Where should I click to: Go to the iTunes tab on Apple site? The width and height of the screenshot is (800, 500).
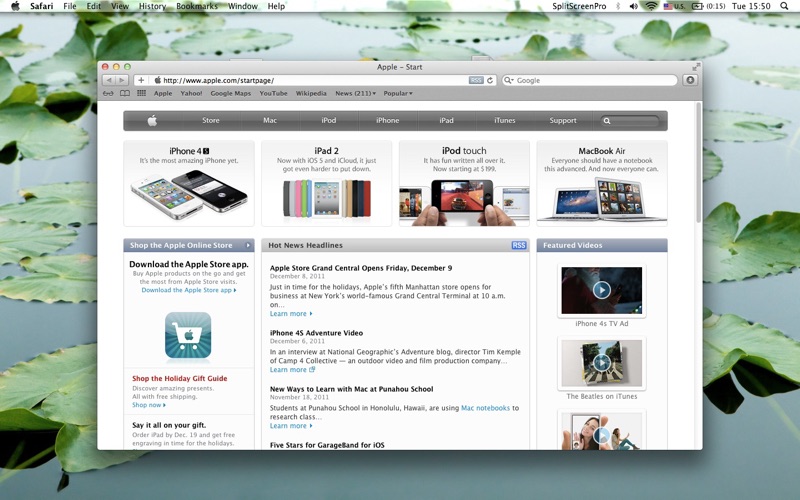[x=505, y=120]
